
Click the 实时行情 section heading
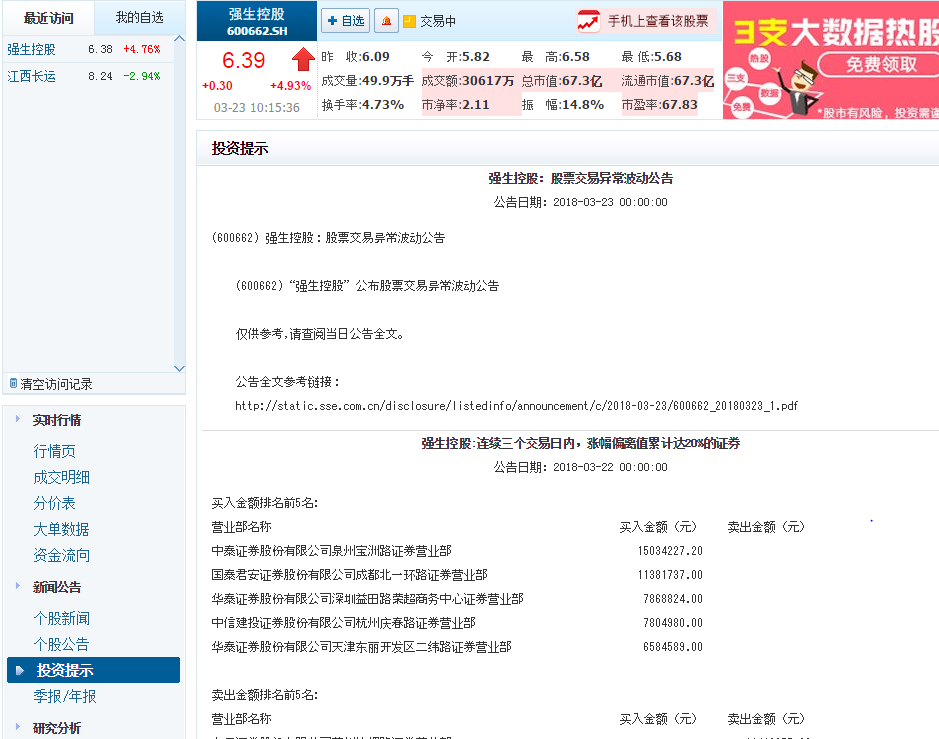(56, 420)
